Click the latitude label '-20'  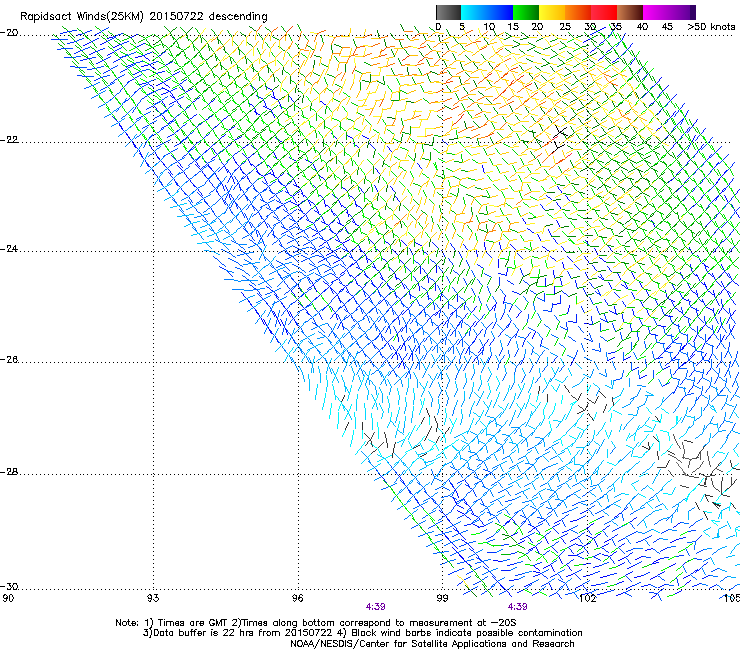(9, 33)
